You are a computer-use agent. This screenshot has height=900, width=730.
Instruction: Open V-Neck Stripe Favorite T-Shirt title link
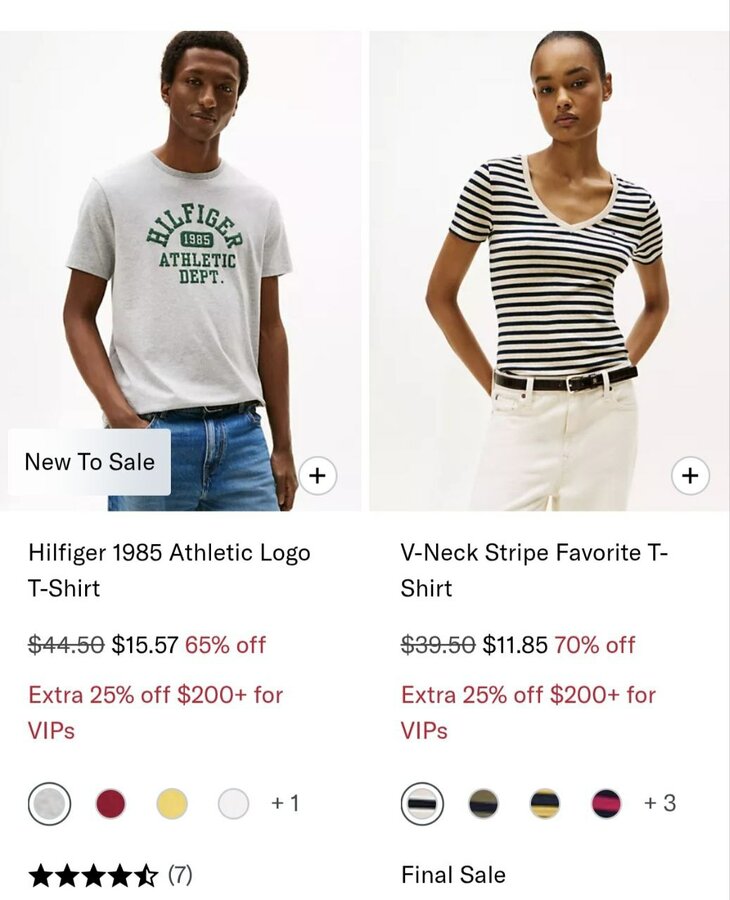tap(534, 570)
